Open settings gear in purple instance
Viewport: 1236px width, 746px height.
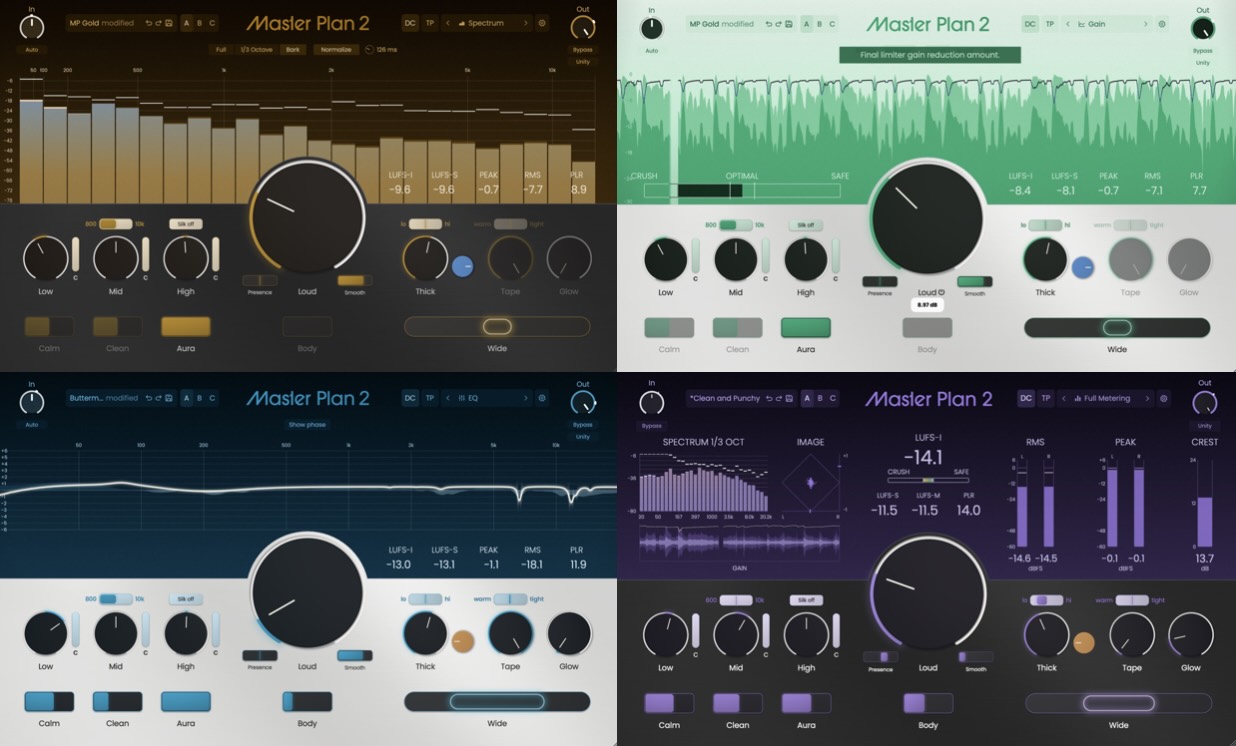click(1163, 398)
